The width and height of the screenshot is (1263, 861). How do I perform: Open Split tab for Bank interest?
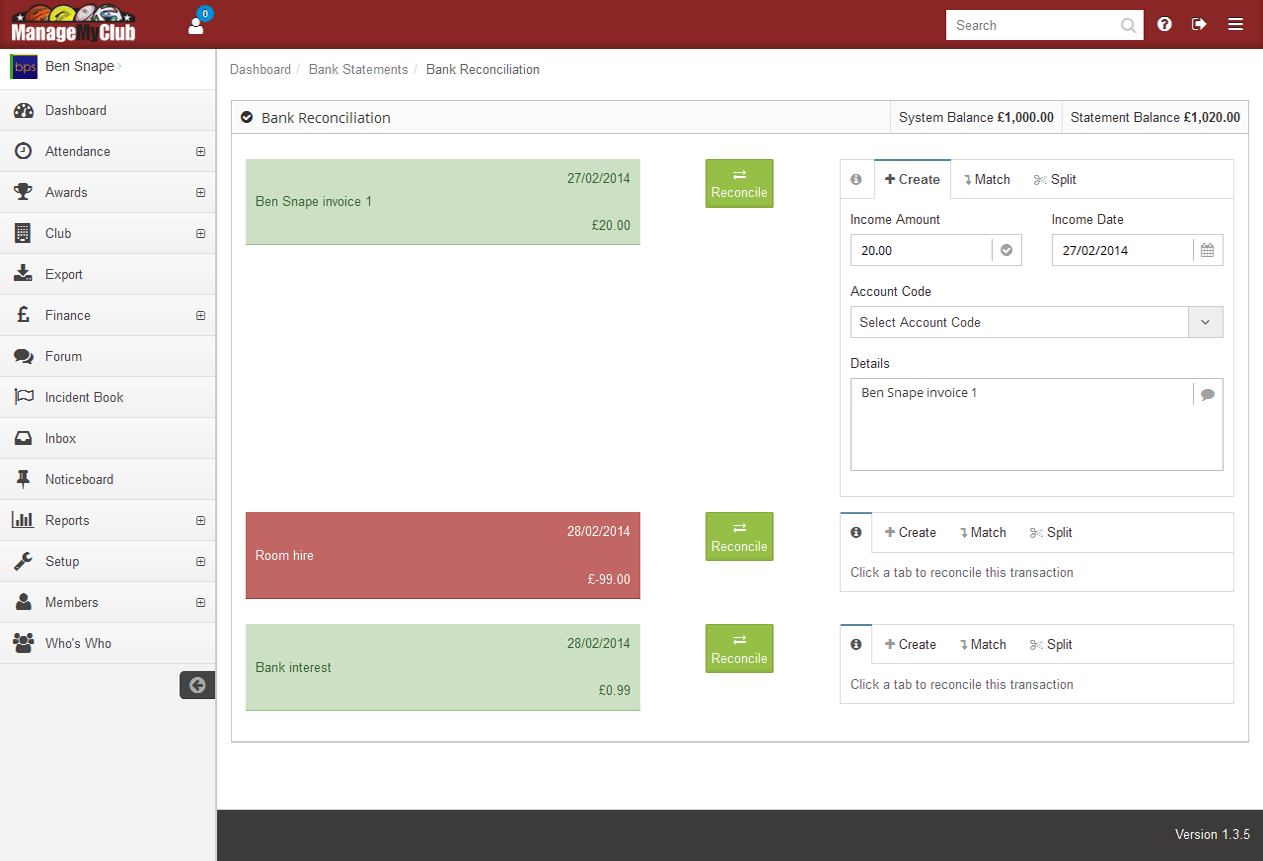(x=1051, y=645)
